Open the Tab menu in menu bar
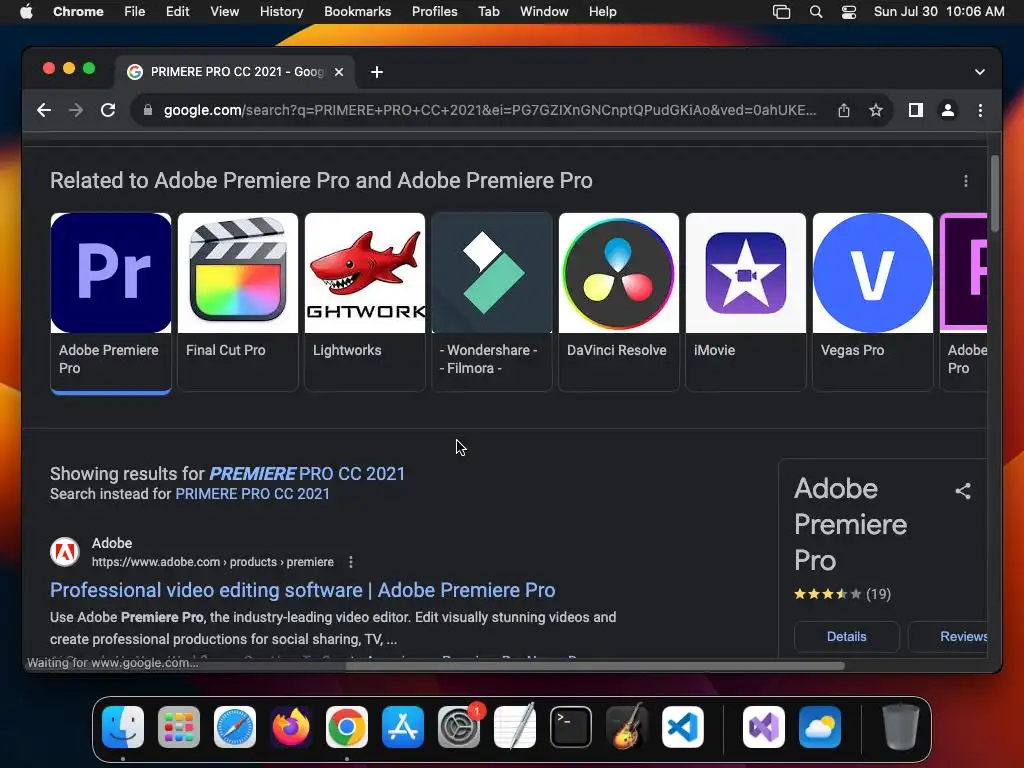 (x=488, y=12)
